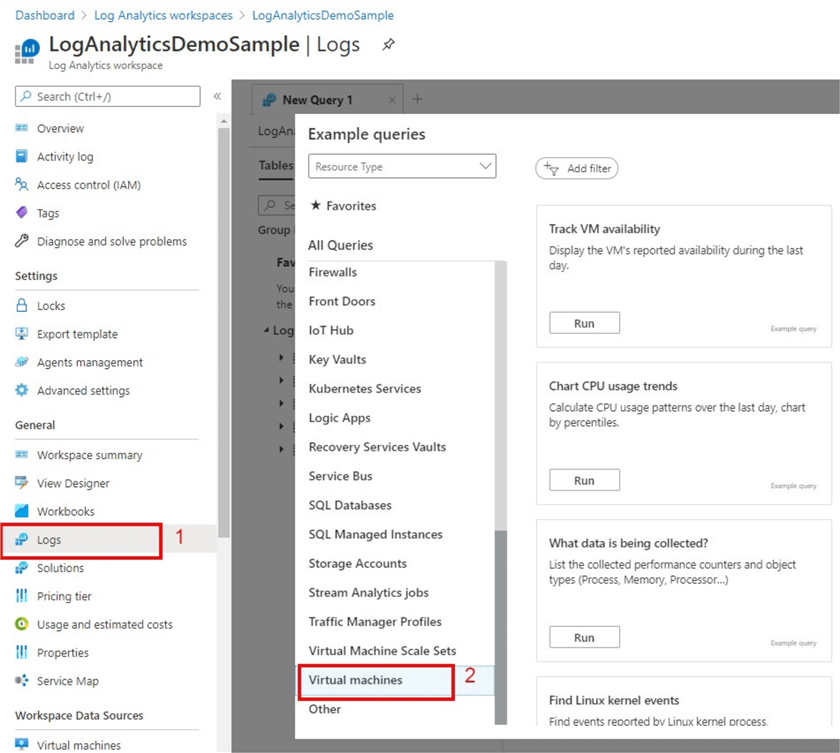This screenshot has height=753, width=840.
Task: Run the Chart CPU usage trends query
Action: pos(584,480)
